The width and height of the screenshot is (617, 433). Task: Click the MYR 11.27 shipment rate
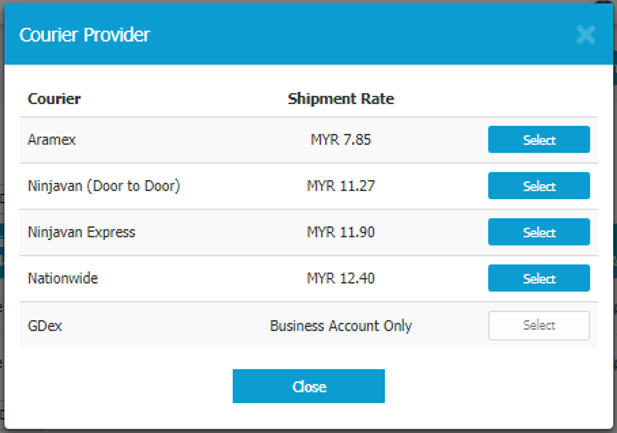point(340,186)
